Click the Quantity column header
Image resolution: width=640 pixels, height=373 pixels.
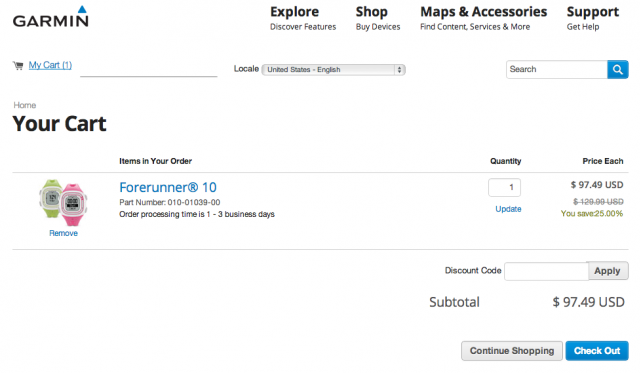coord(506,161)
